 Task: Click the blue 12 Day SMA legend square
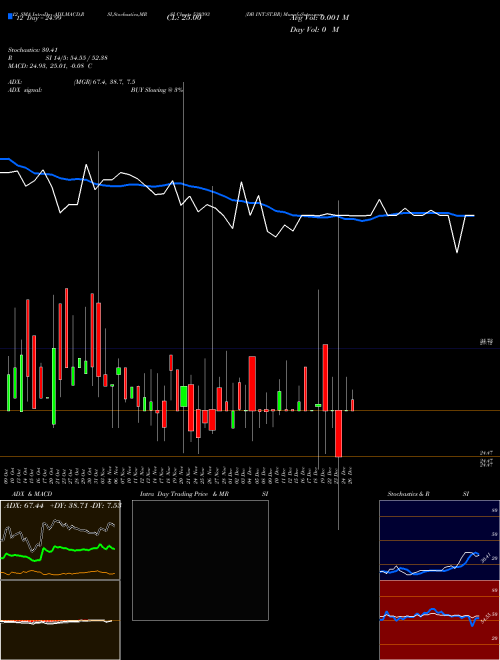11,16
